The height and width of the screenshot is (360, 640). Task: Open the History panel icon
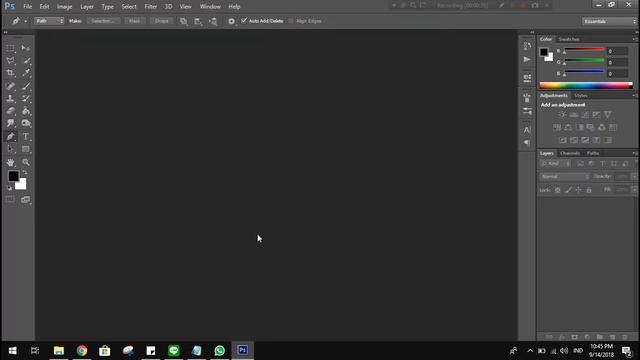527,46
